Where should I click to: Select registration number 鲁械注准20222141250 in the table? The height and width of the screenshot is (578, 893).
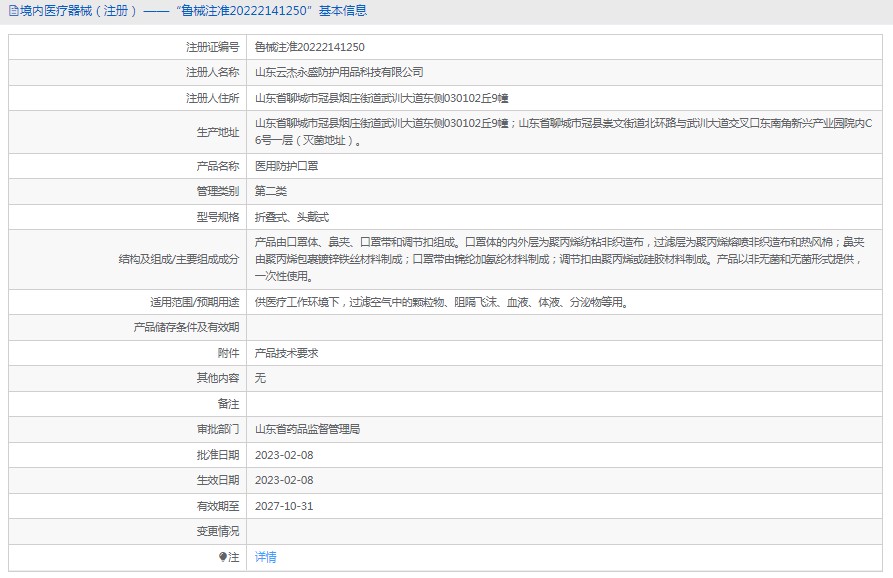click(309, 47)
